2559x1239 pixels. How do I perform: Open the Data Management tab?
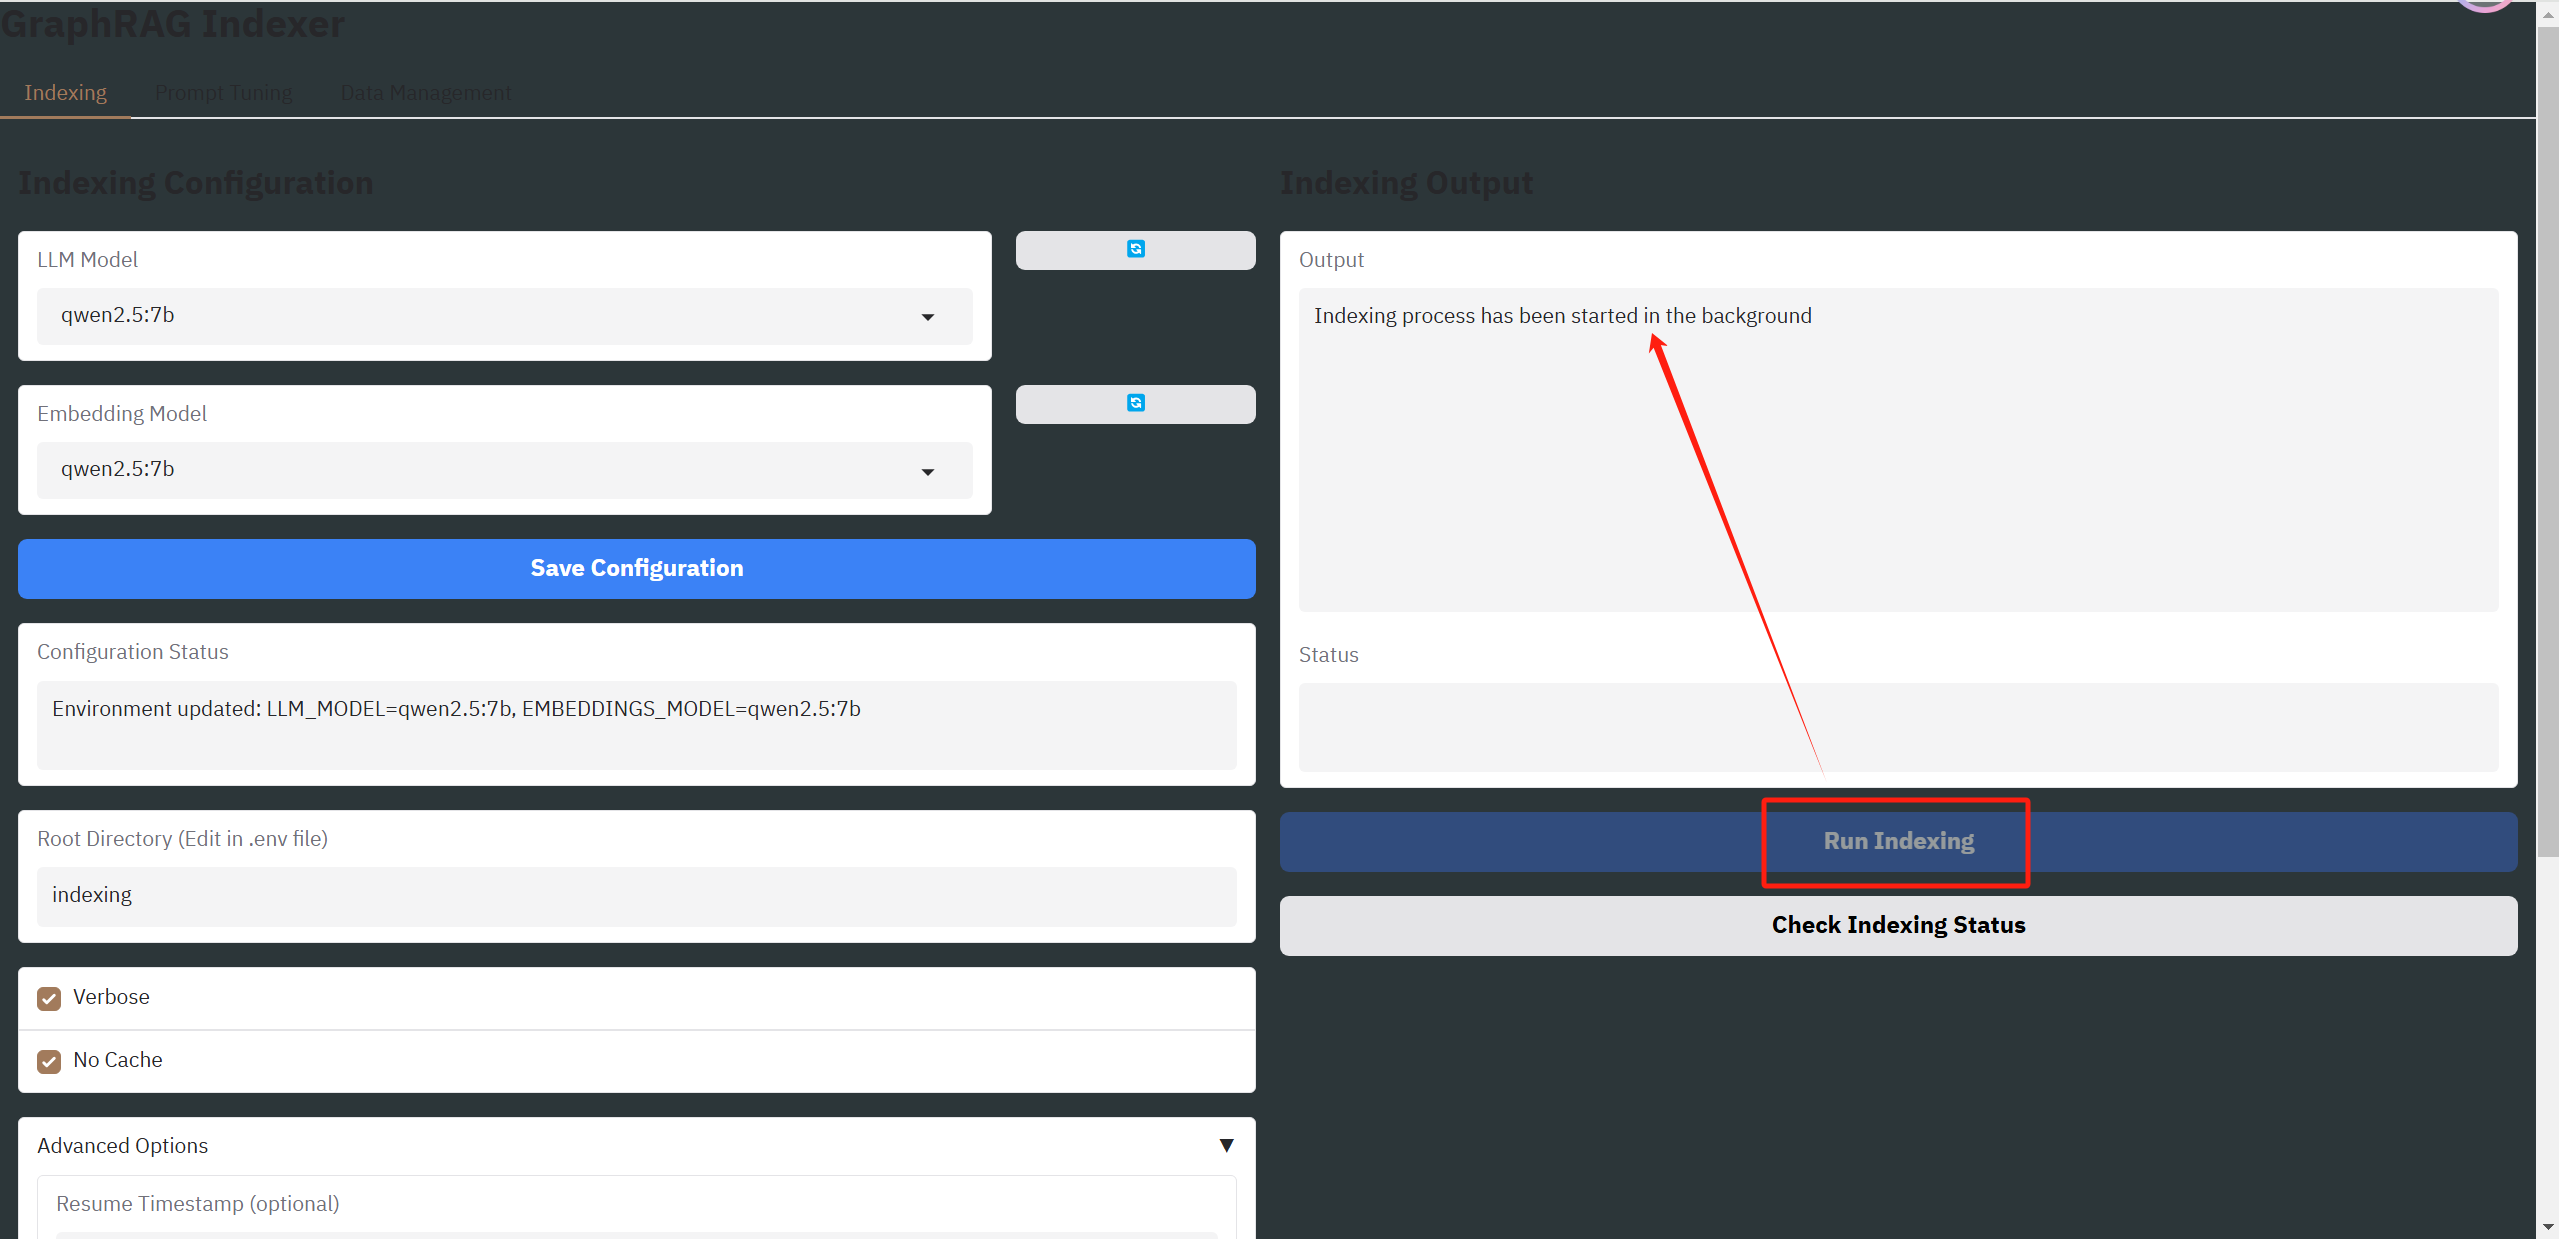pyautogui.click(x=425, y=93)
